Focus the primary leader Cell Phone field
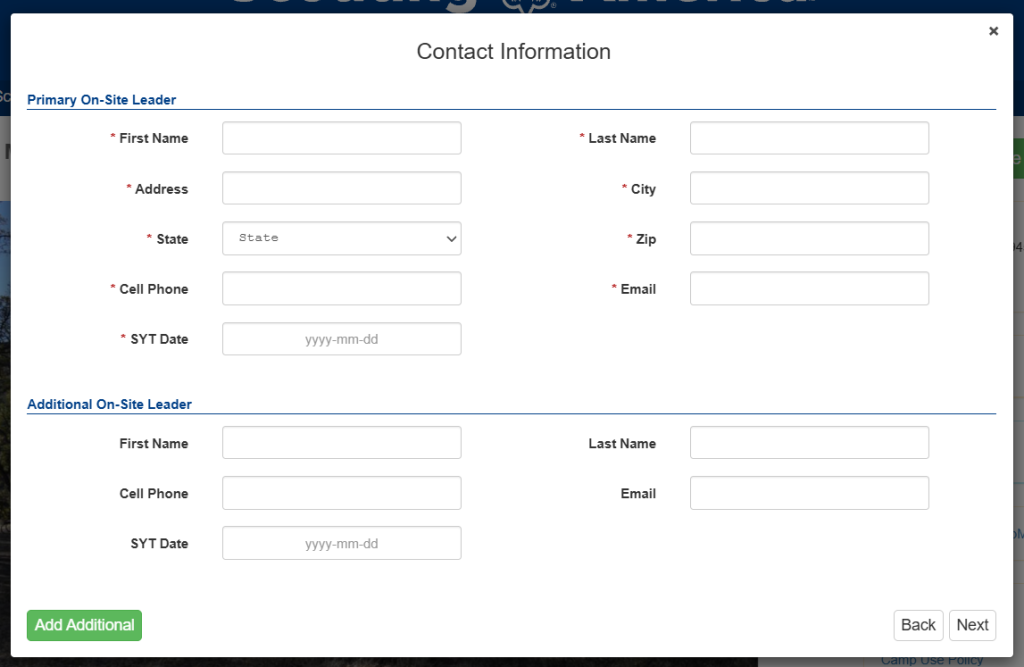The width and height of the screenshot is (1024, 667). pos(342,289)
